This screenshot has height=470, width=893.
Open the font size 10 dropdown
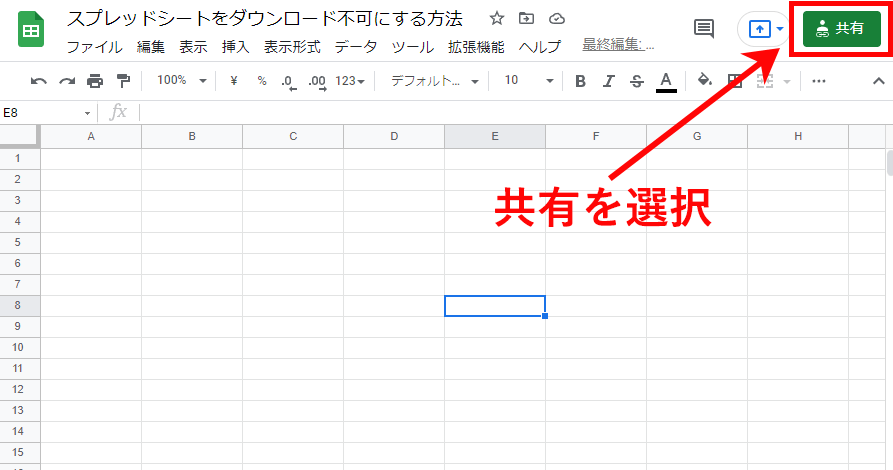point(529,81)
